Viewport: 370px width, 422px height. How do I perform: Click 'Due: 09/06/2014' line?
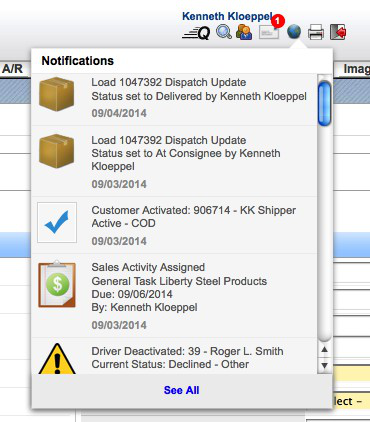pos(132,294)
